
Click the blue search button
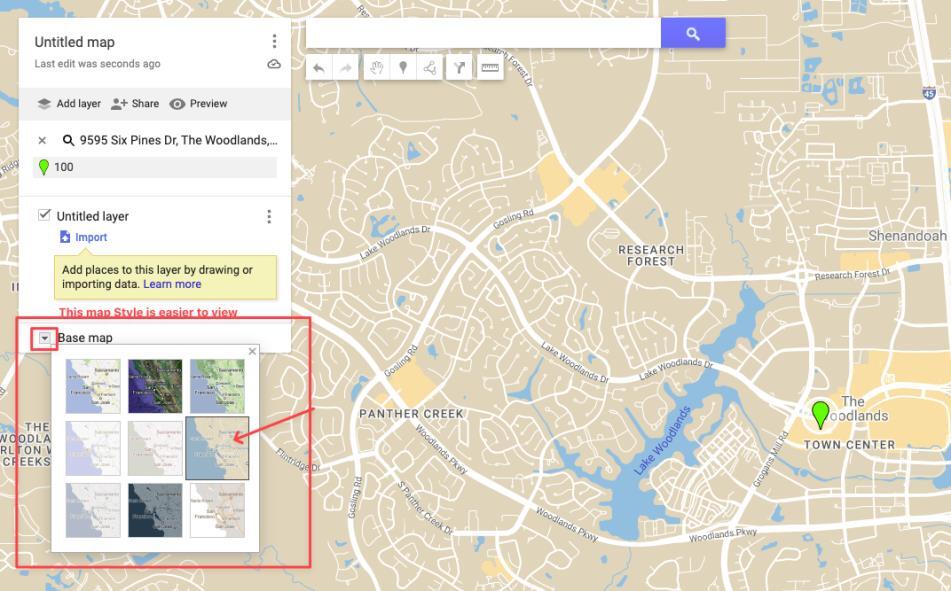[693, 33]
